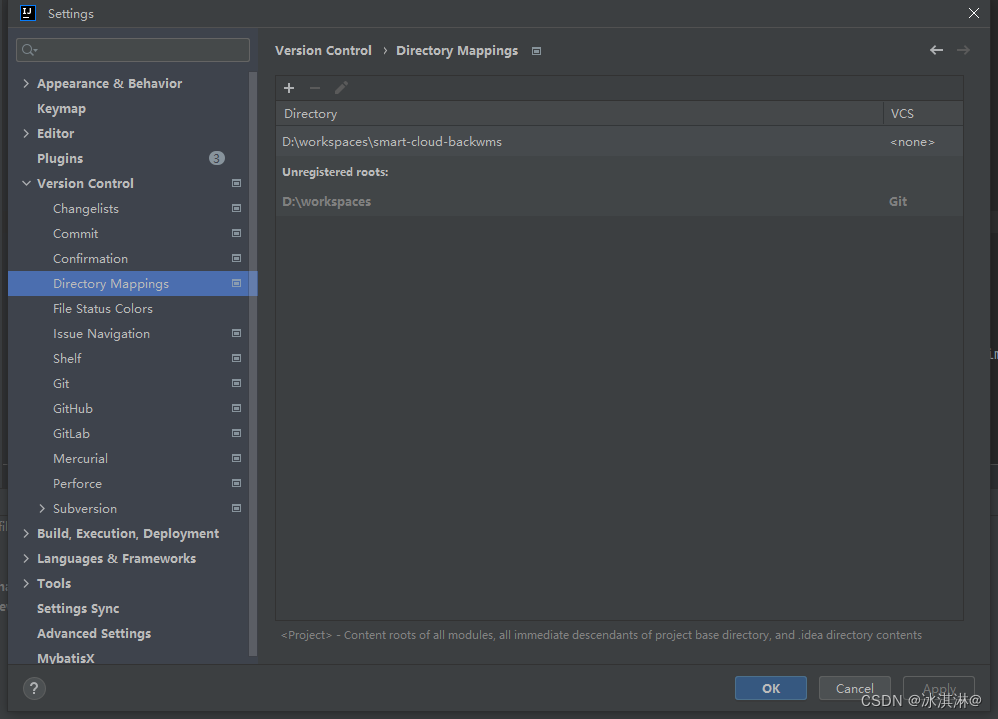Click the Directory column header
This screenshot has height=719, width=998.
tap(580, 113)
